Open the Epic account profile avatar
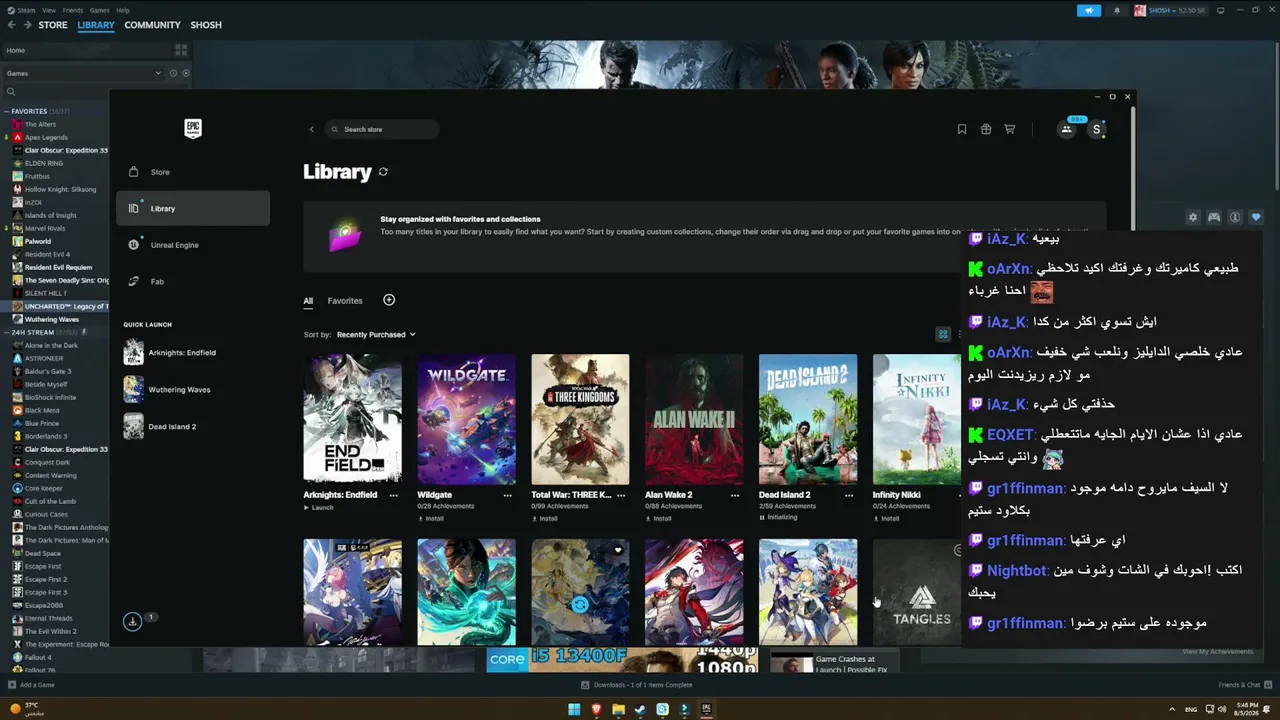The width and height of the screenshot is (1280, 720). (x=1097, y=129)
